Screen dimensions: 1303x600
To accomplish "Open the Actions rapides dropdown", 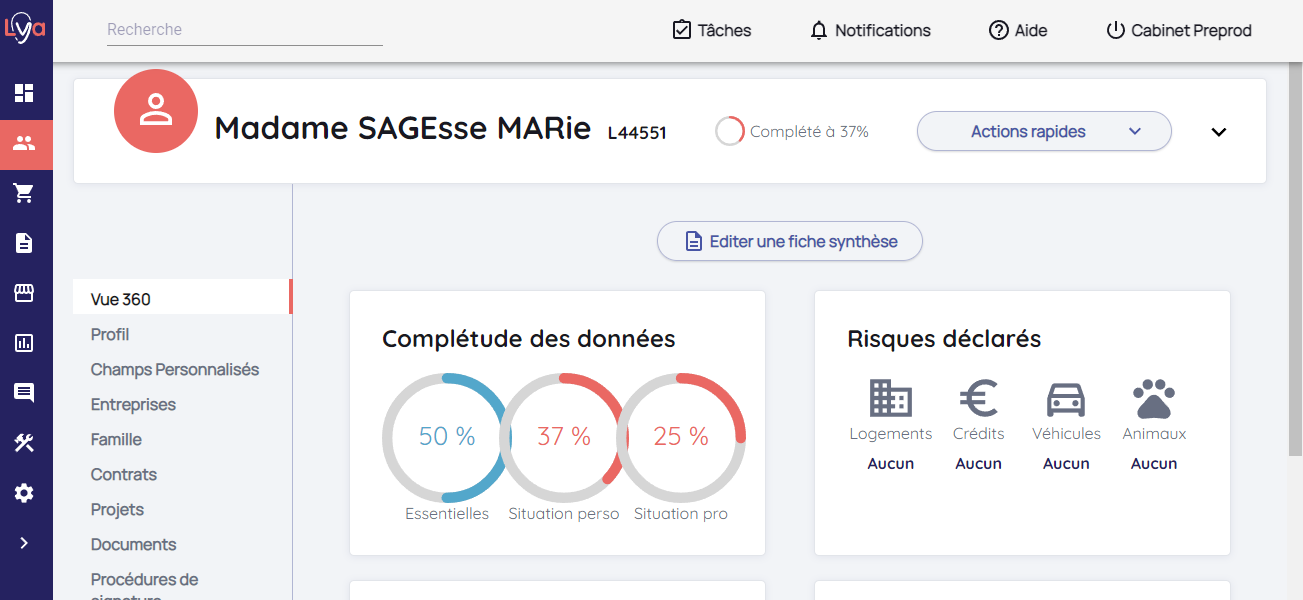I will 1044,131.
